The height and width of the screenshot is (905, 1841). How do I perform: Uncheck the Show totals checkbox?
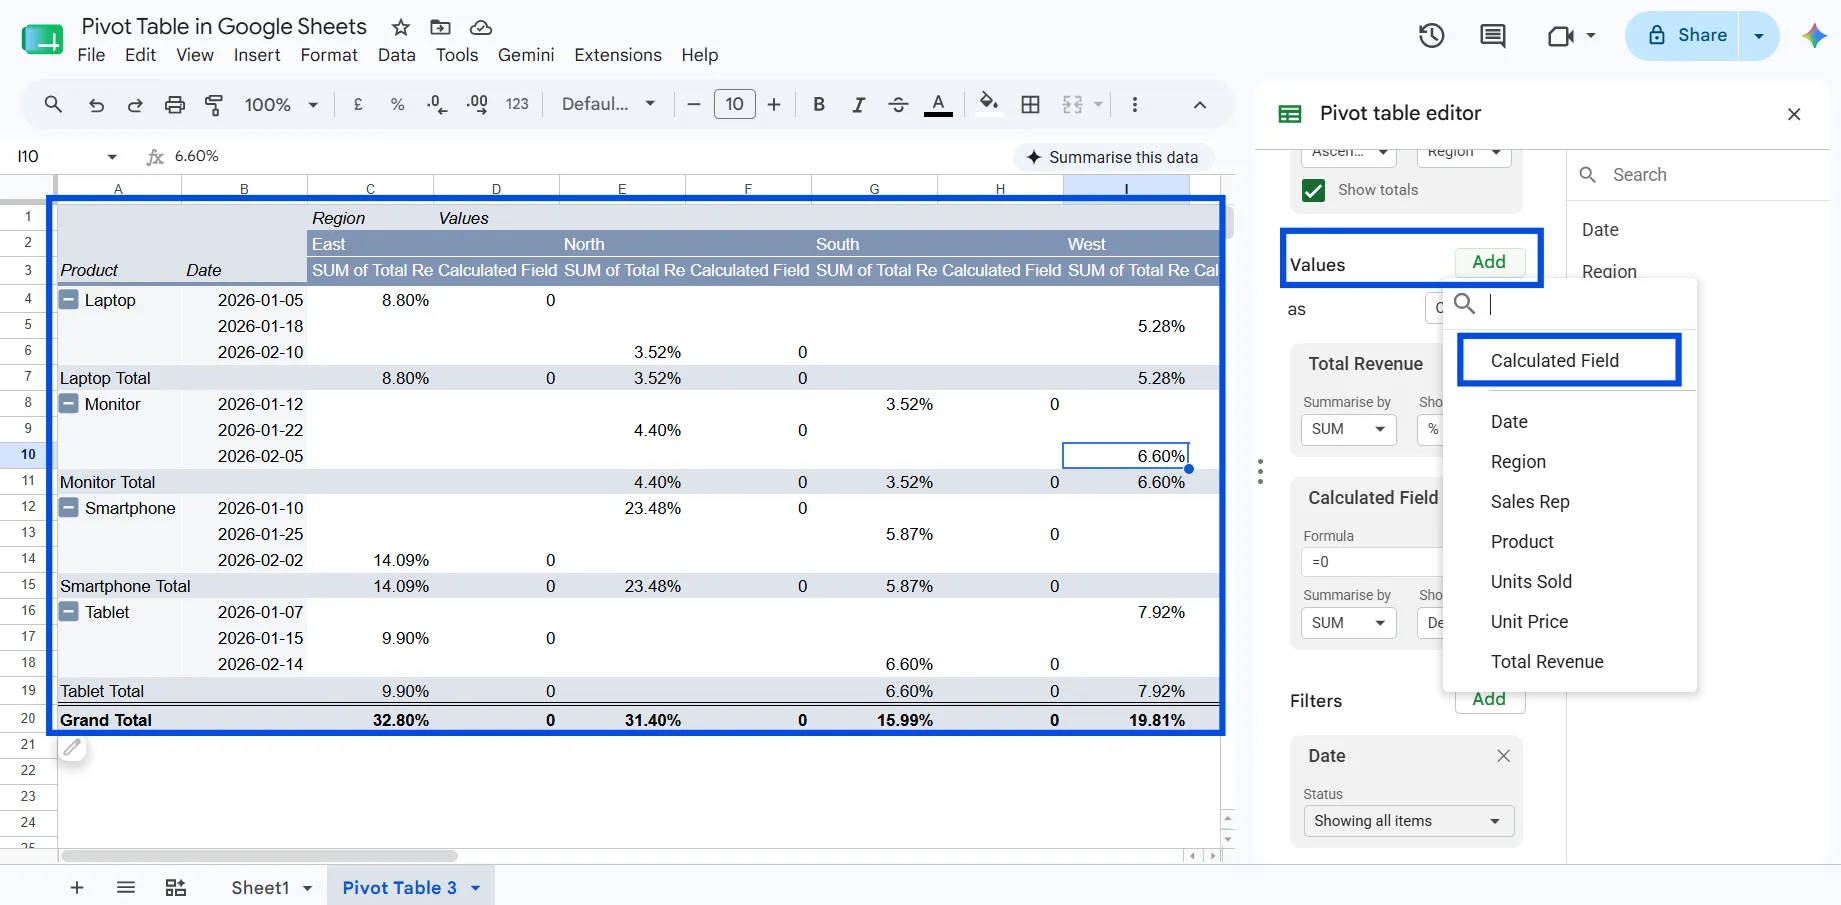click(1313, 190)
